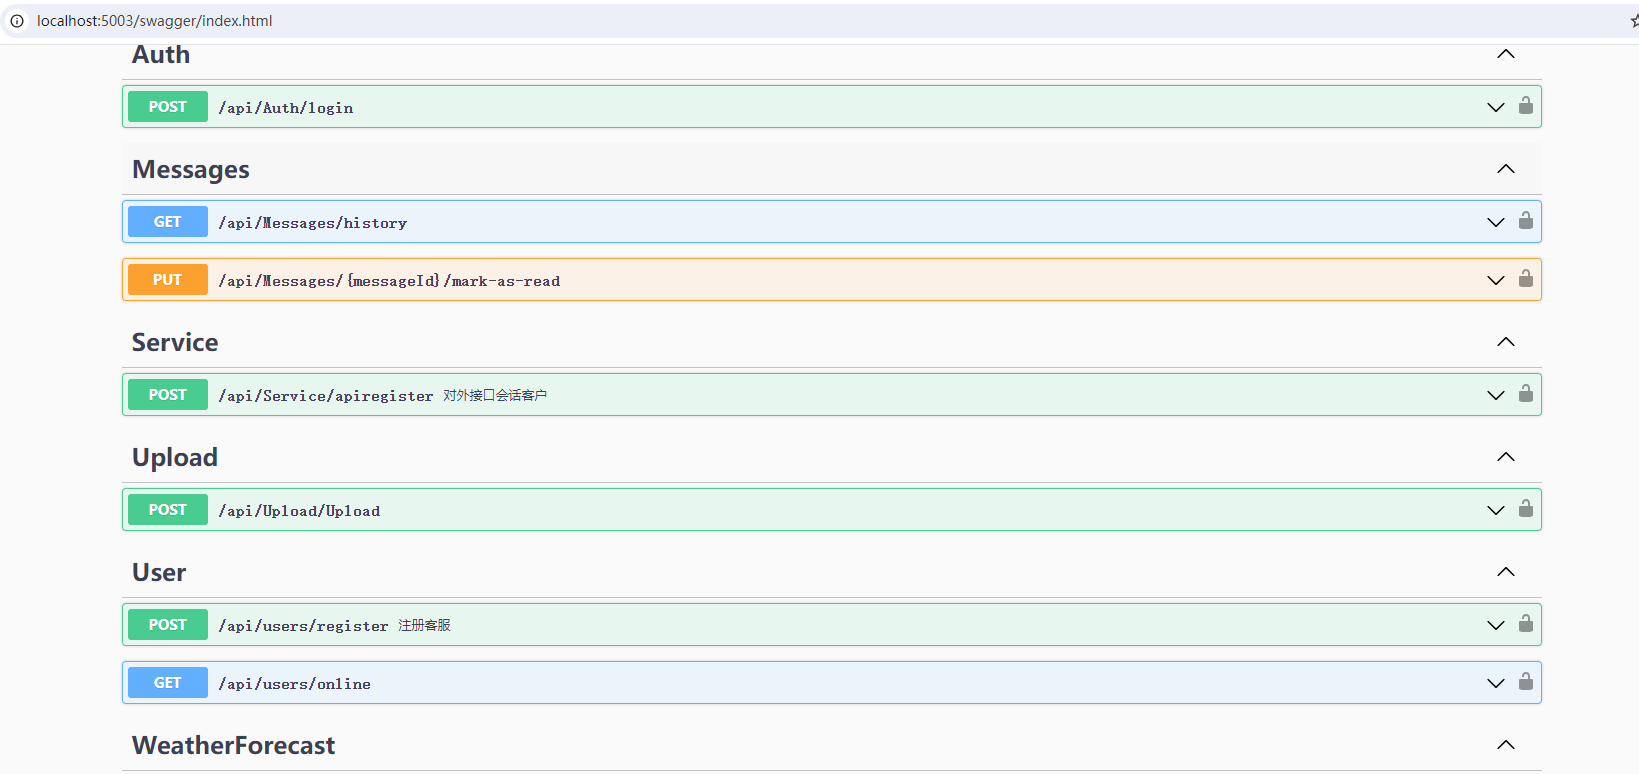The height and width of the screenshot is (774, 1639).
Task: Click the localhost:5003 URL address field
Action: [154, 21]
